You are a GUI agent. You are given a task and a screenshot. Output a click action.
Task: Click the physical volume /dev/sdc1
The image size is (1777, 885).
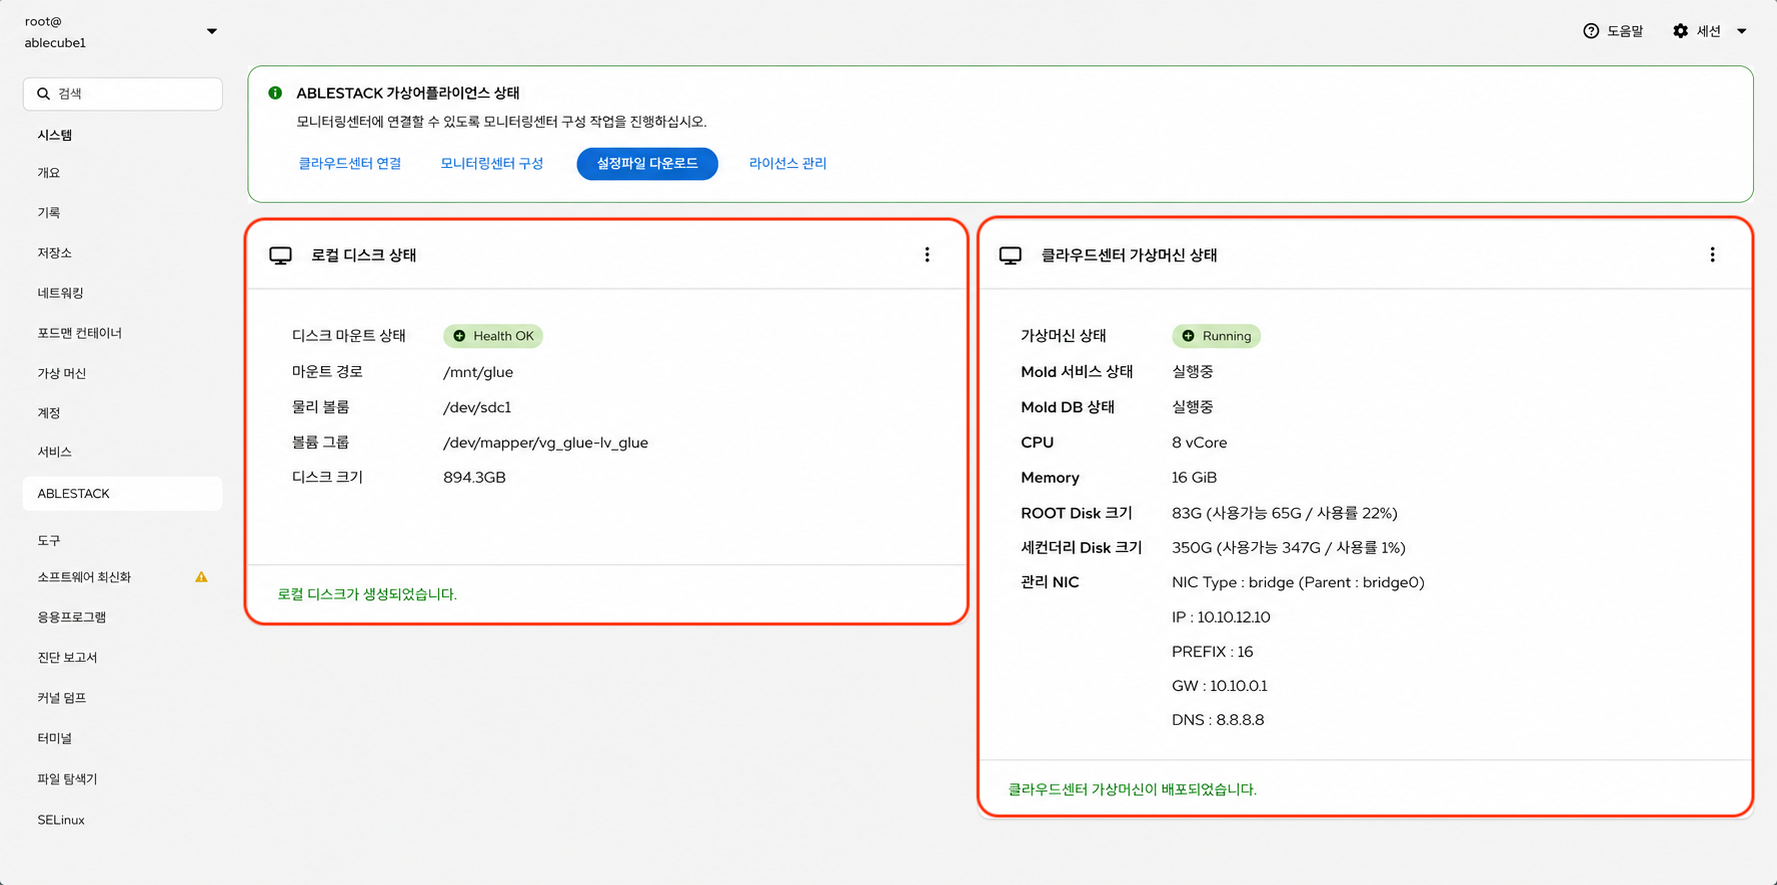coord(477,407)
